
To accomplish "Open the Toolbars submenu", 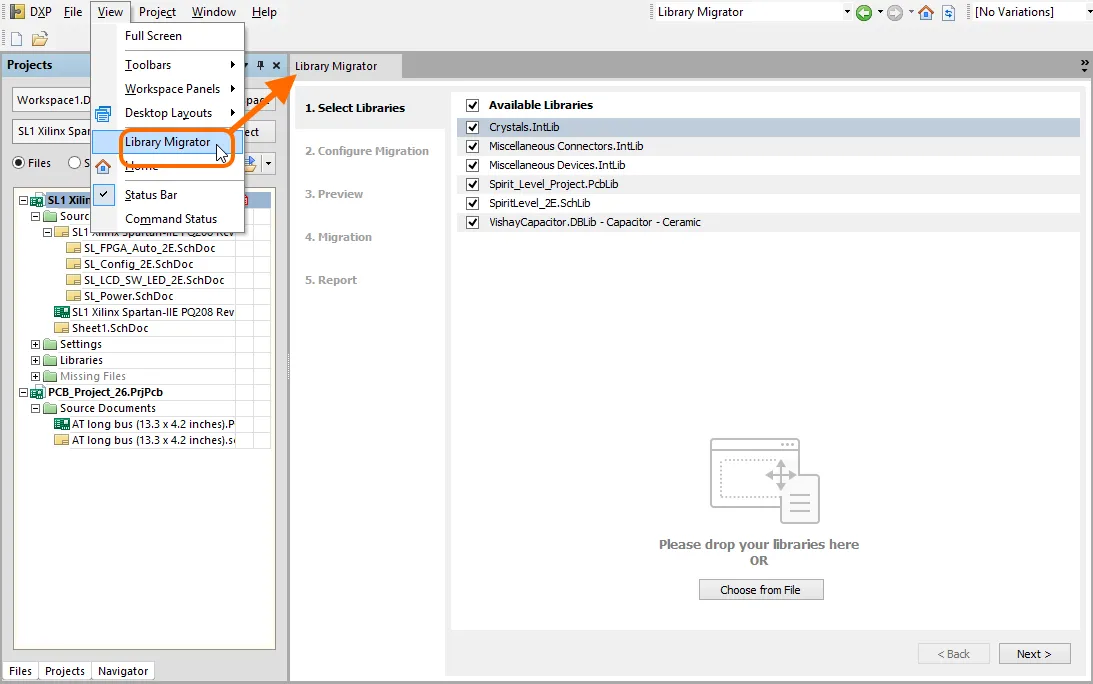I will coord(168,65).
